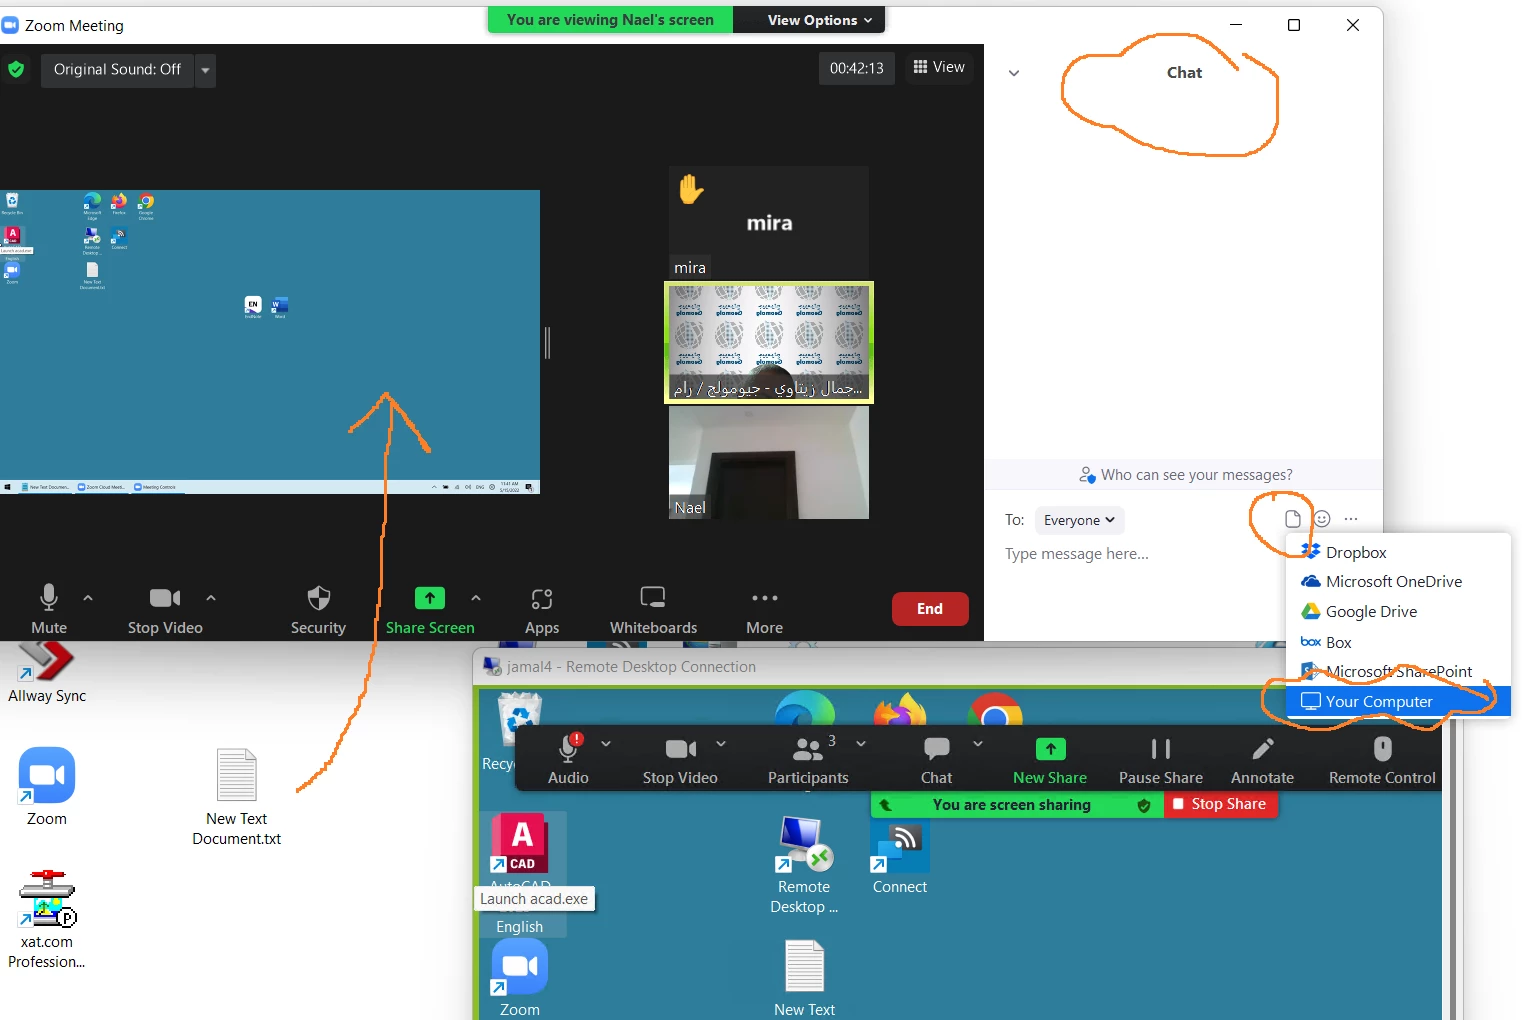Choose Microsoft OneDrive from file menu
This screenshot has height=1020, width=1536.
click(x=1398, y=581)
